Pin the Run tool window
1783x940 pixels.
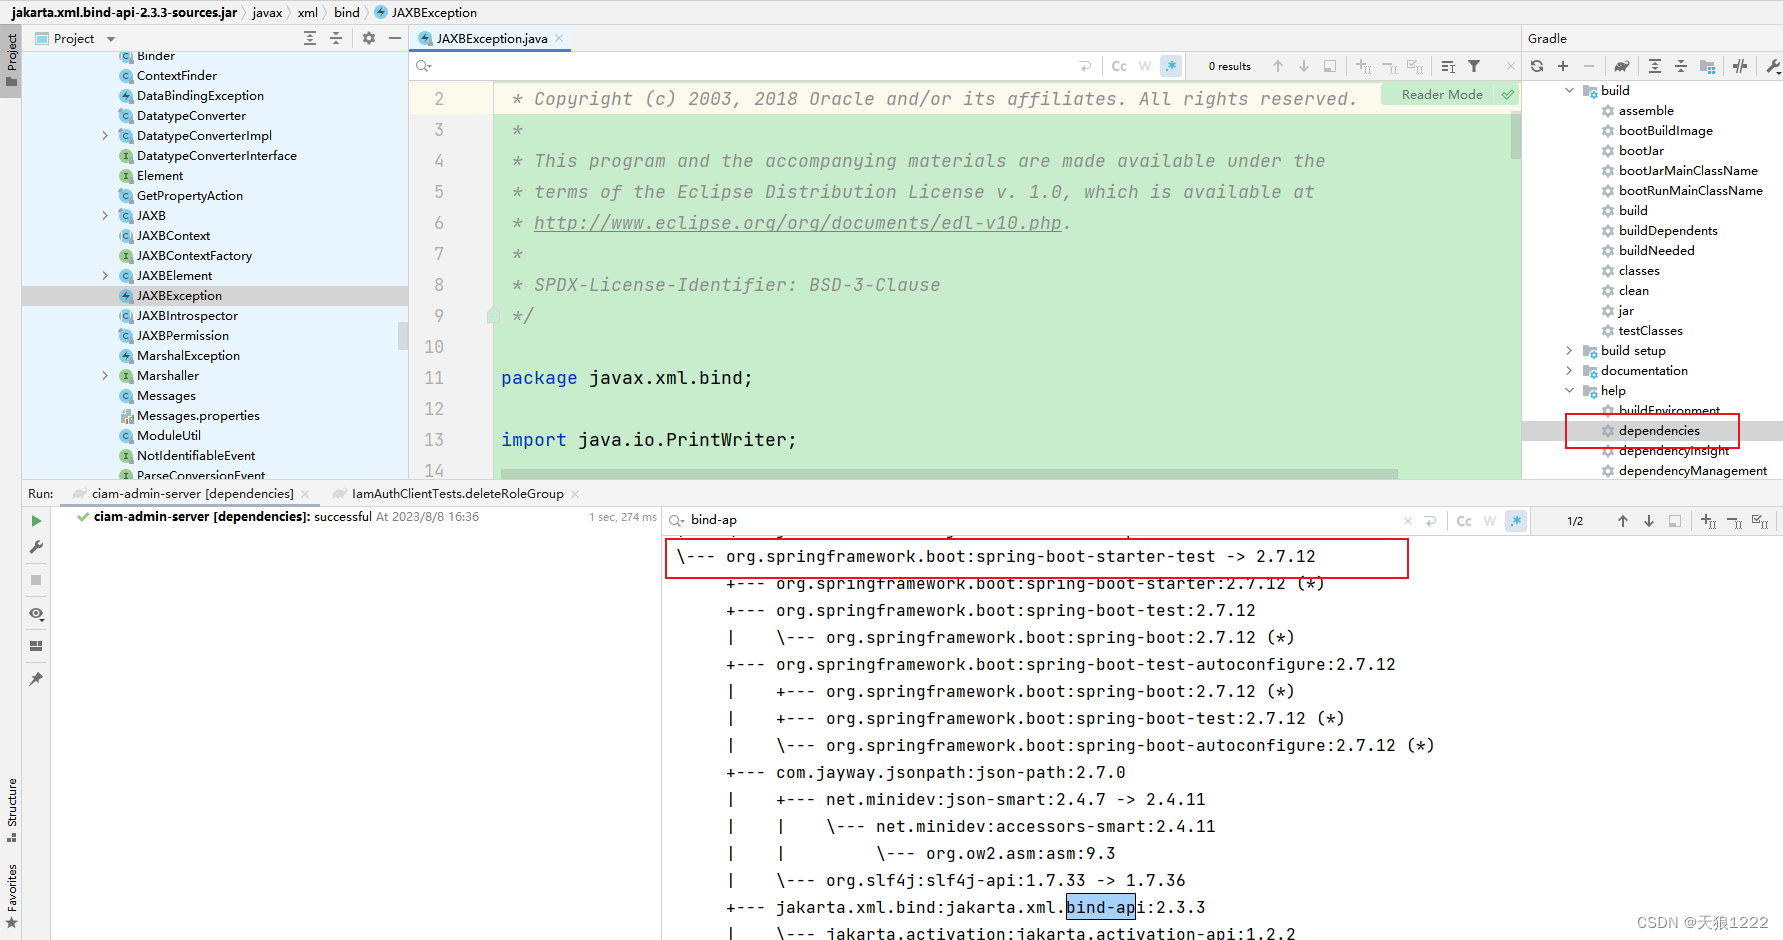click(x=36, y=679)
